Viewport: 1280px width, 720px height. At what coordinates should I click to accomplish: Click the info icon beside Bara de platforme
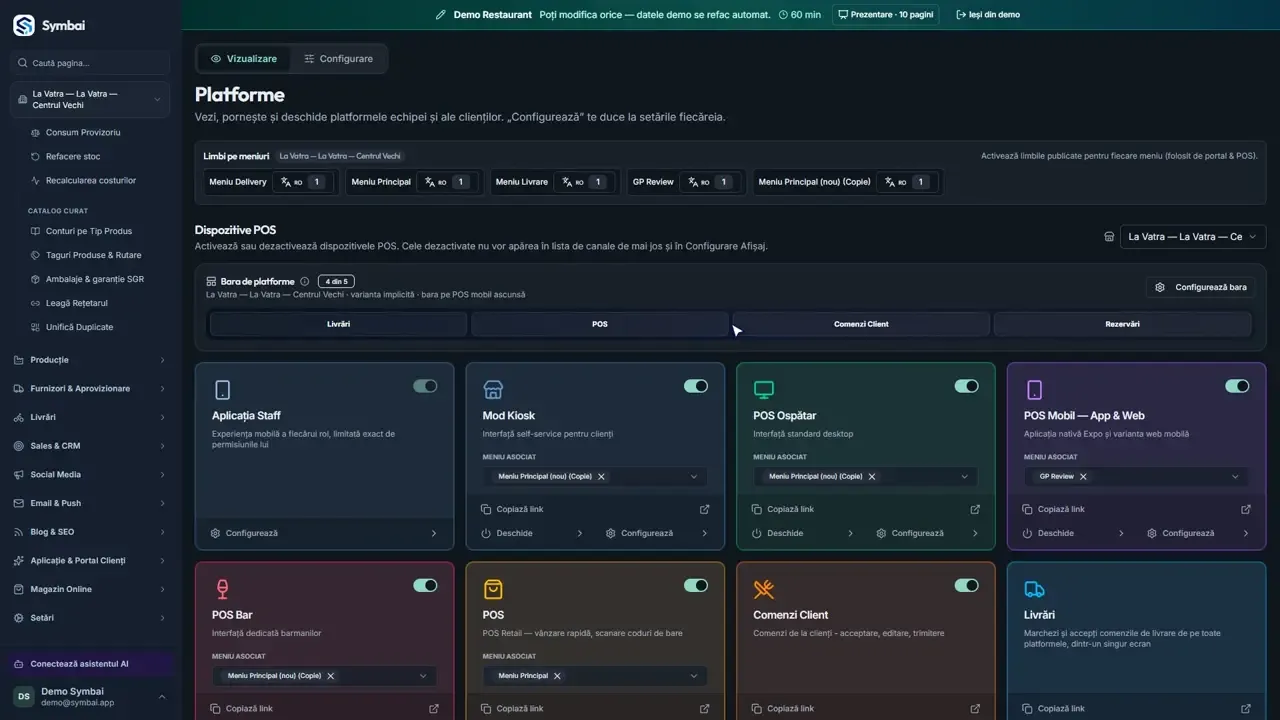(x=305, y=282)
